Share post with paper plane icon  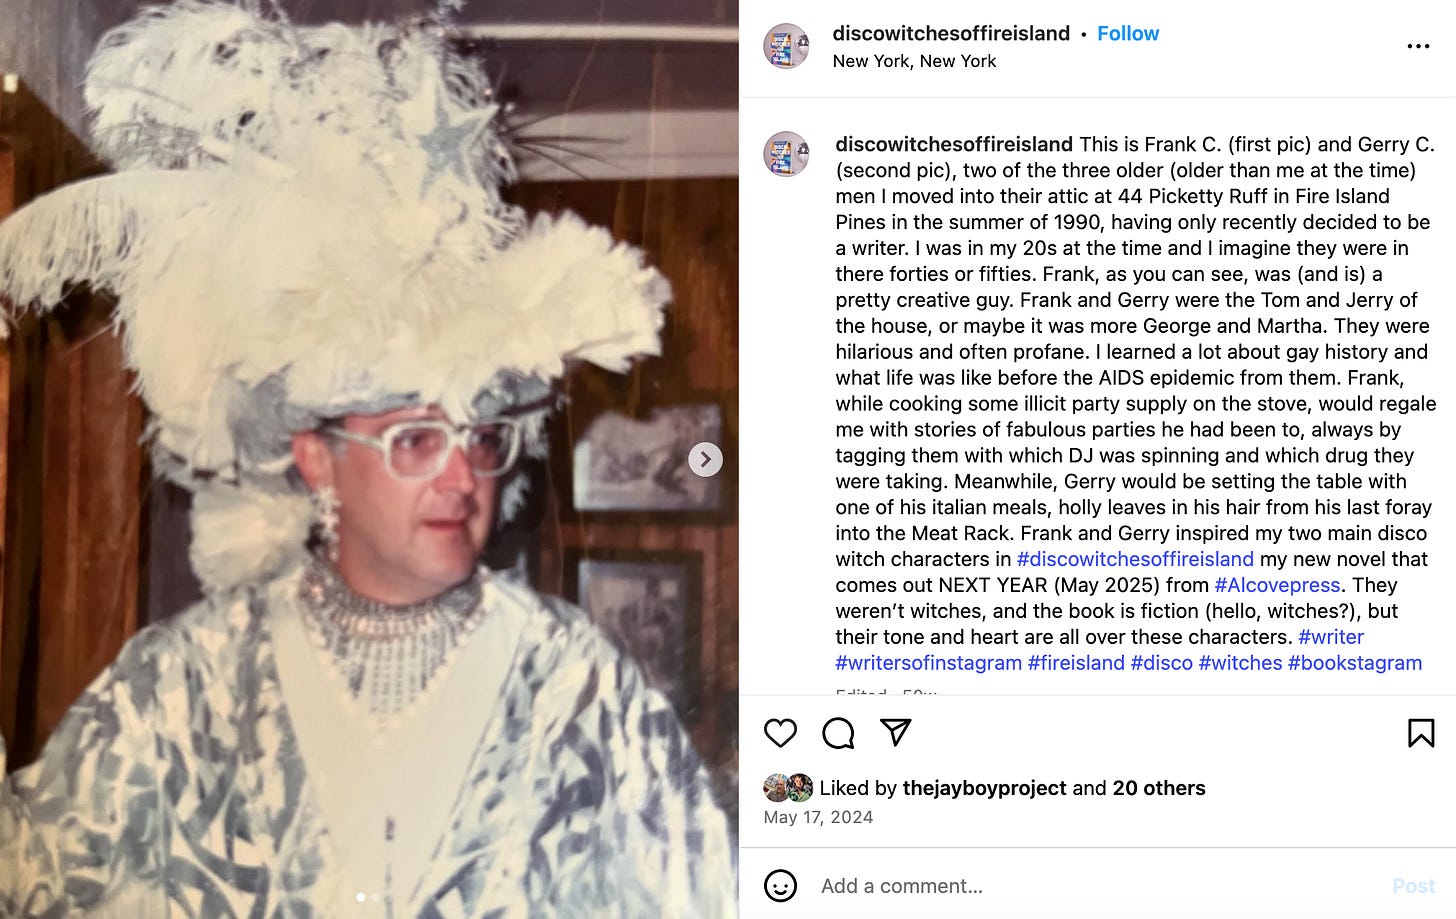895,733
